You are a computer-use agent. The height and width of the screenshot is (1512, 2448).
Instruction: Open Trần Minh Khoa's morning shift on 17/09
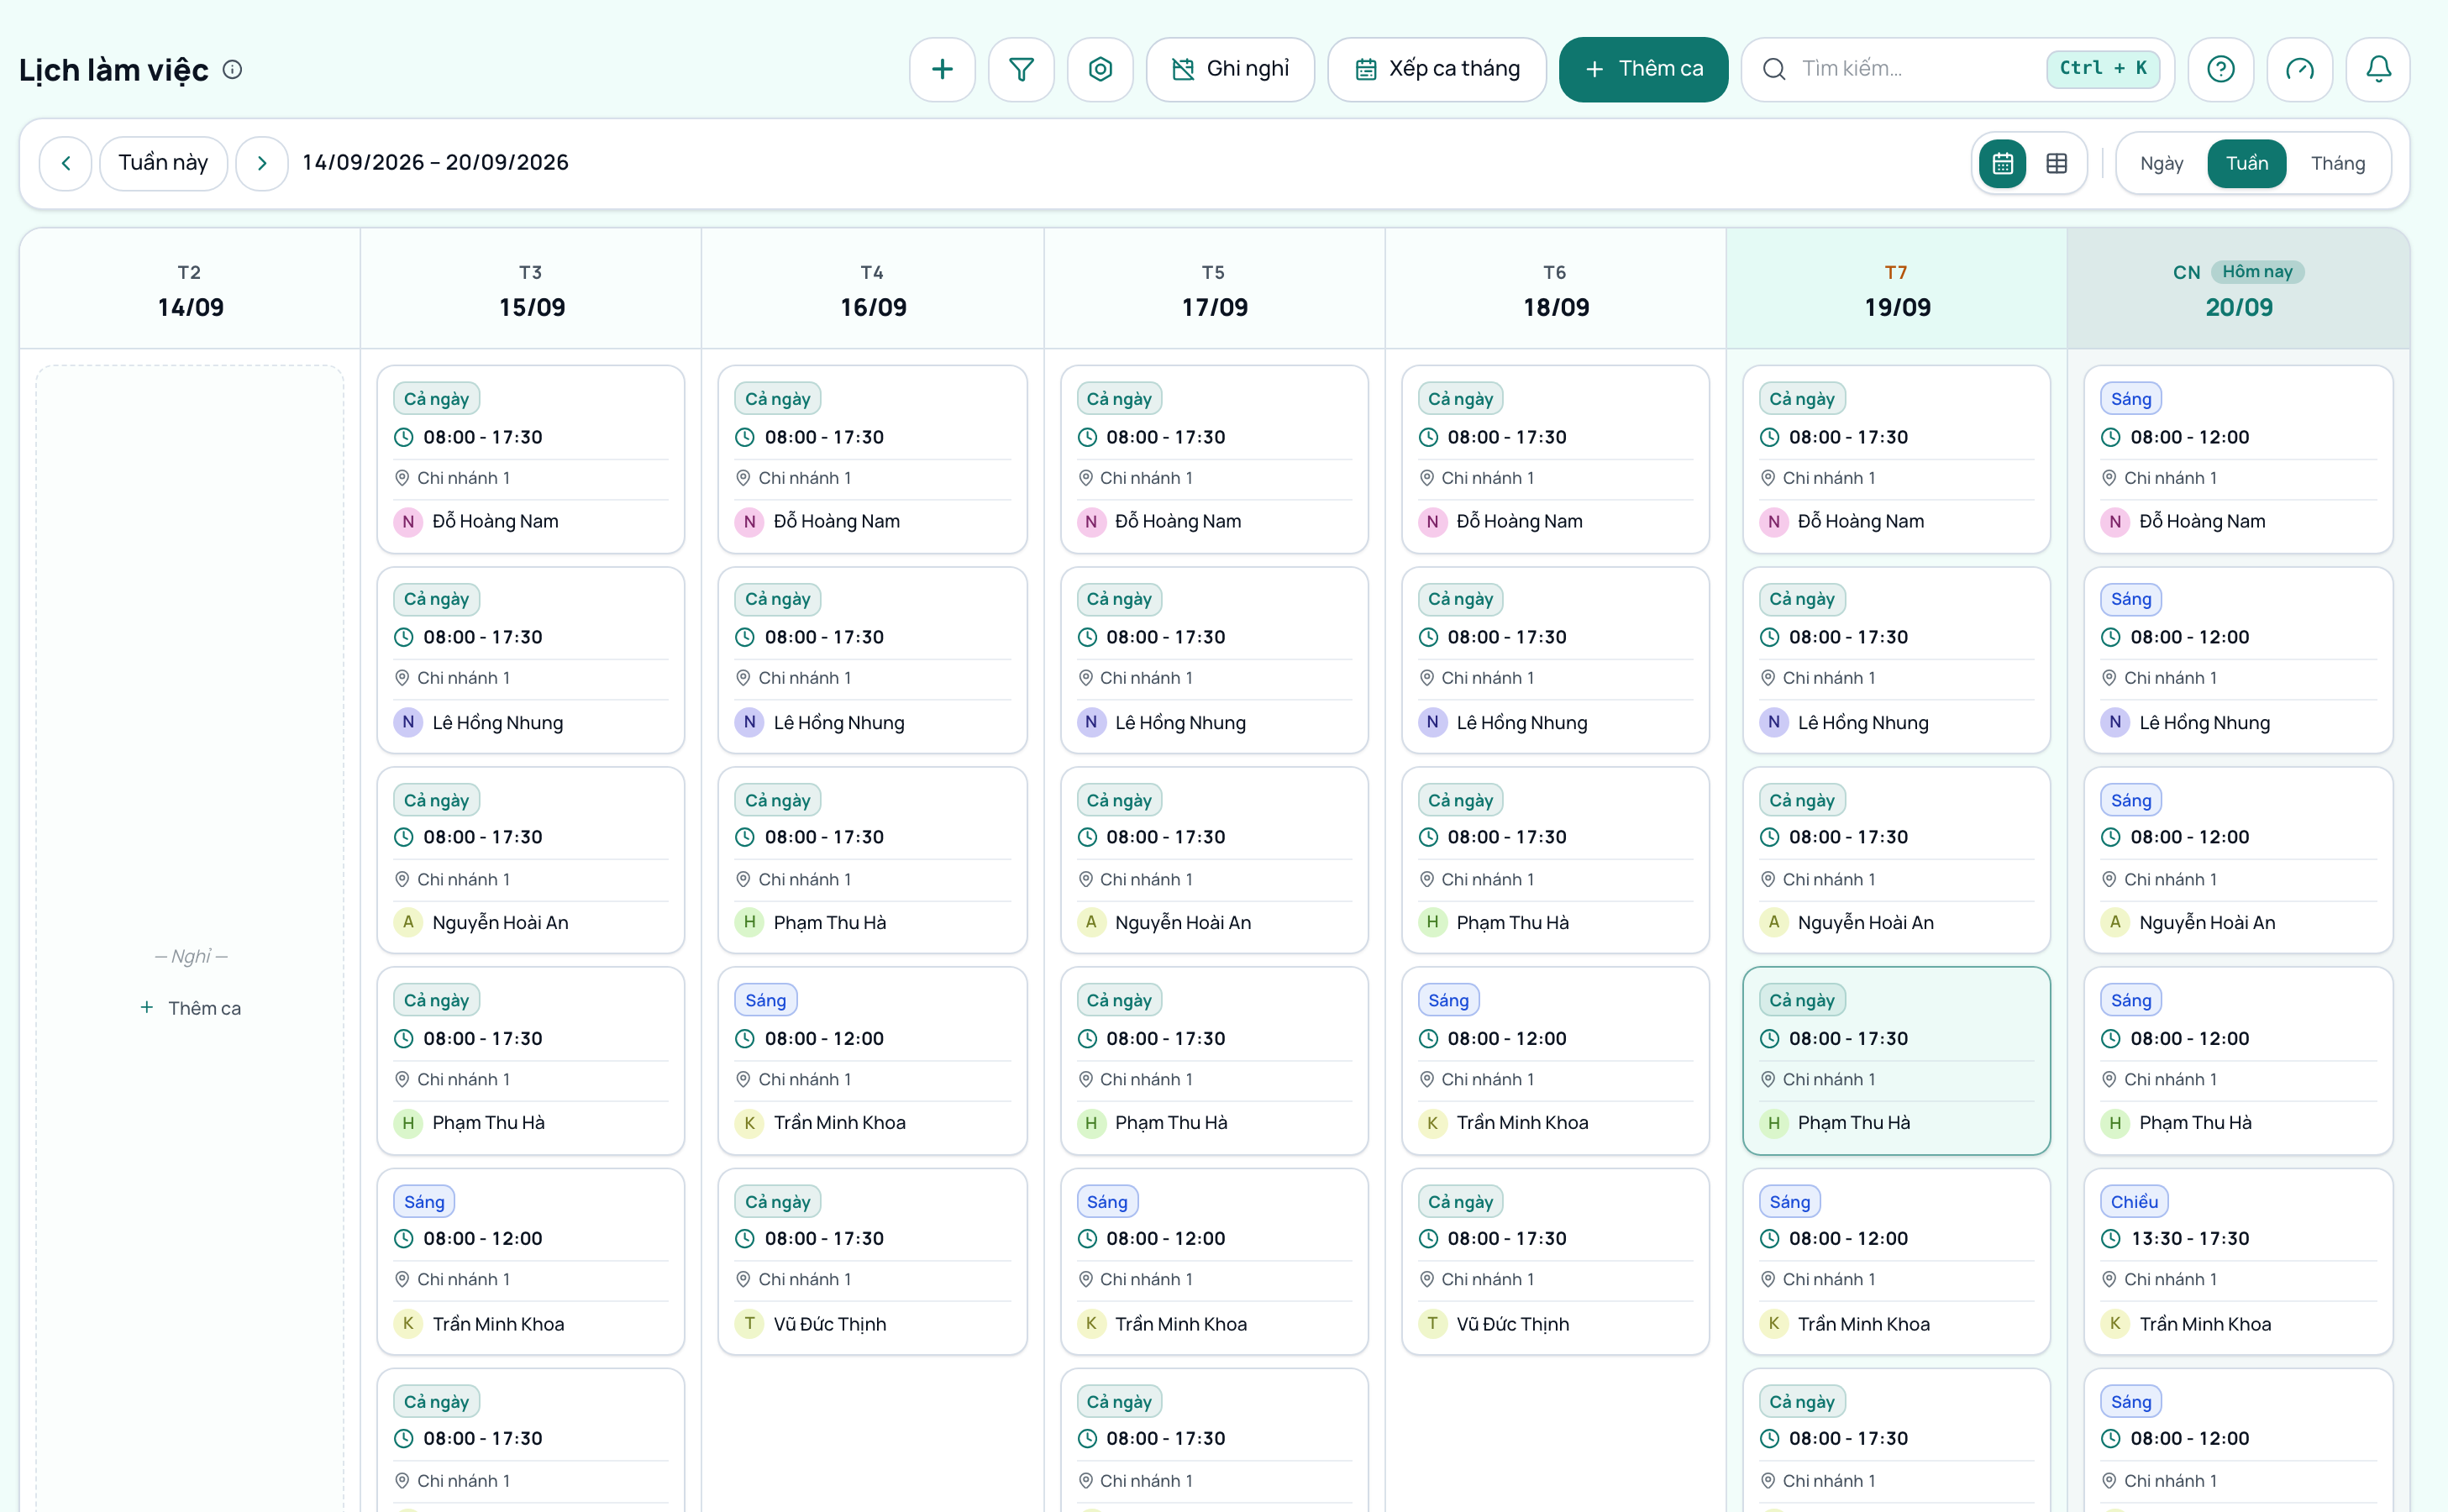(1214, 1261)
